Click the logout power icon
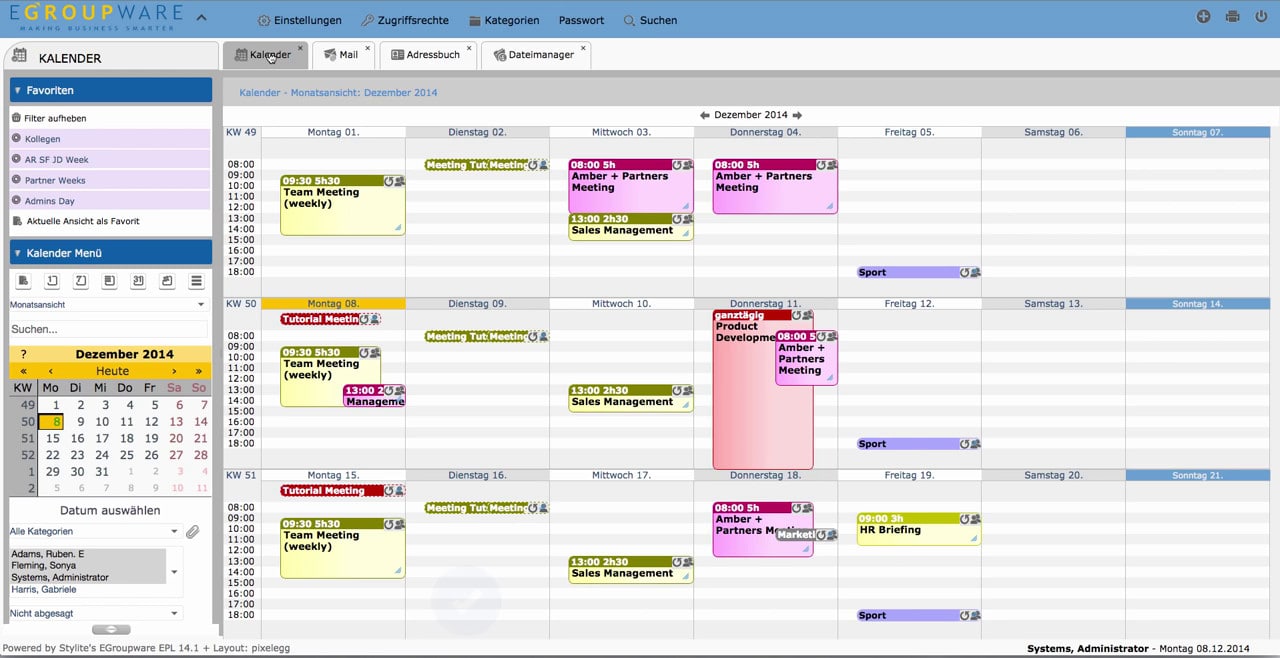The width and height of the screenshot is (1280, 658). tap(1260, 17)
